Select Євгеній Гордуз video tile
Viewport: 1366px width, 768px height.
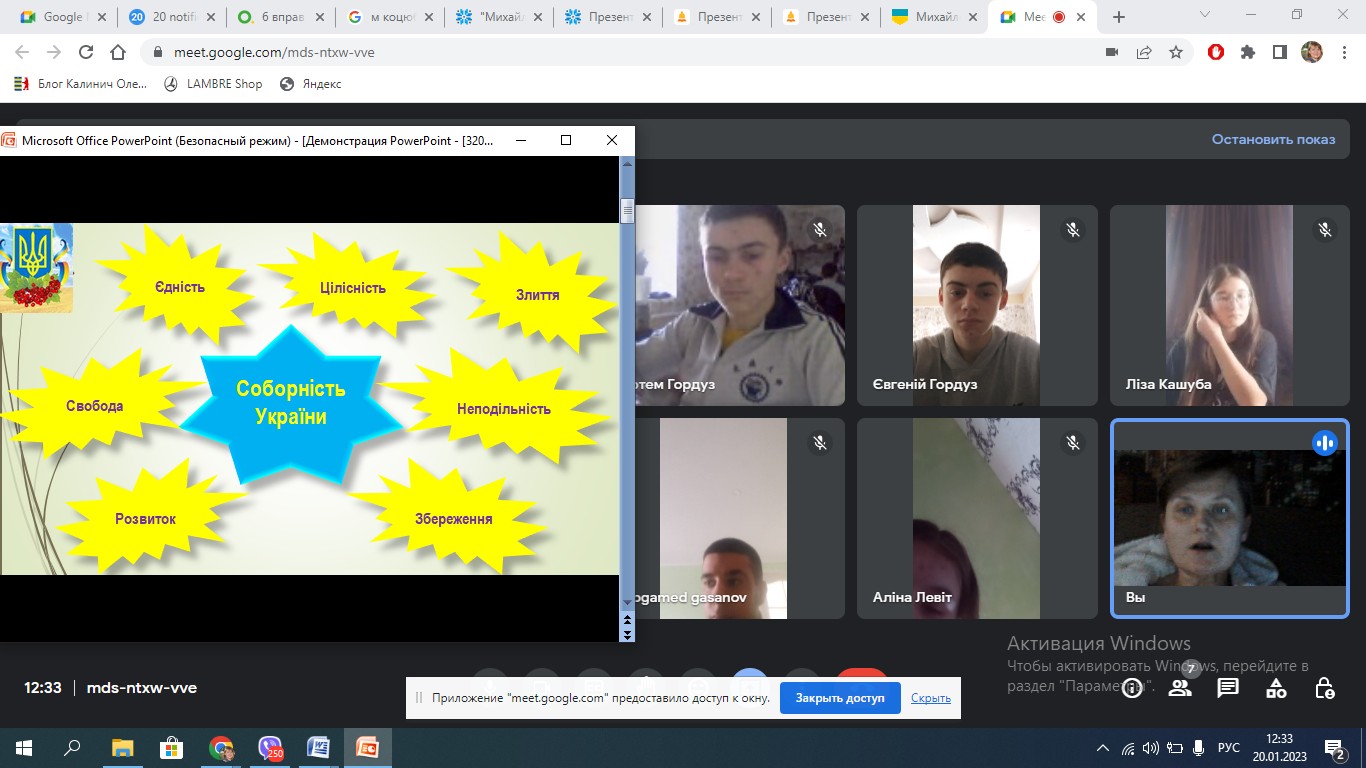point(977,305)
